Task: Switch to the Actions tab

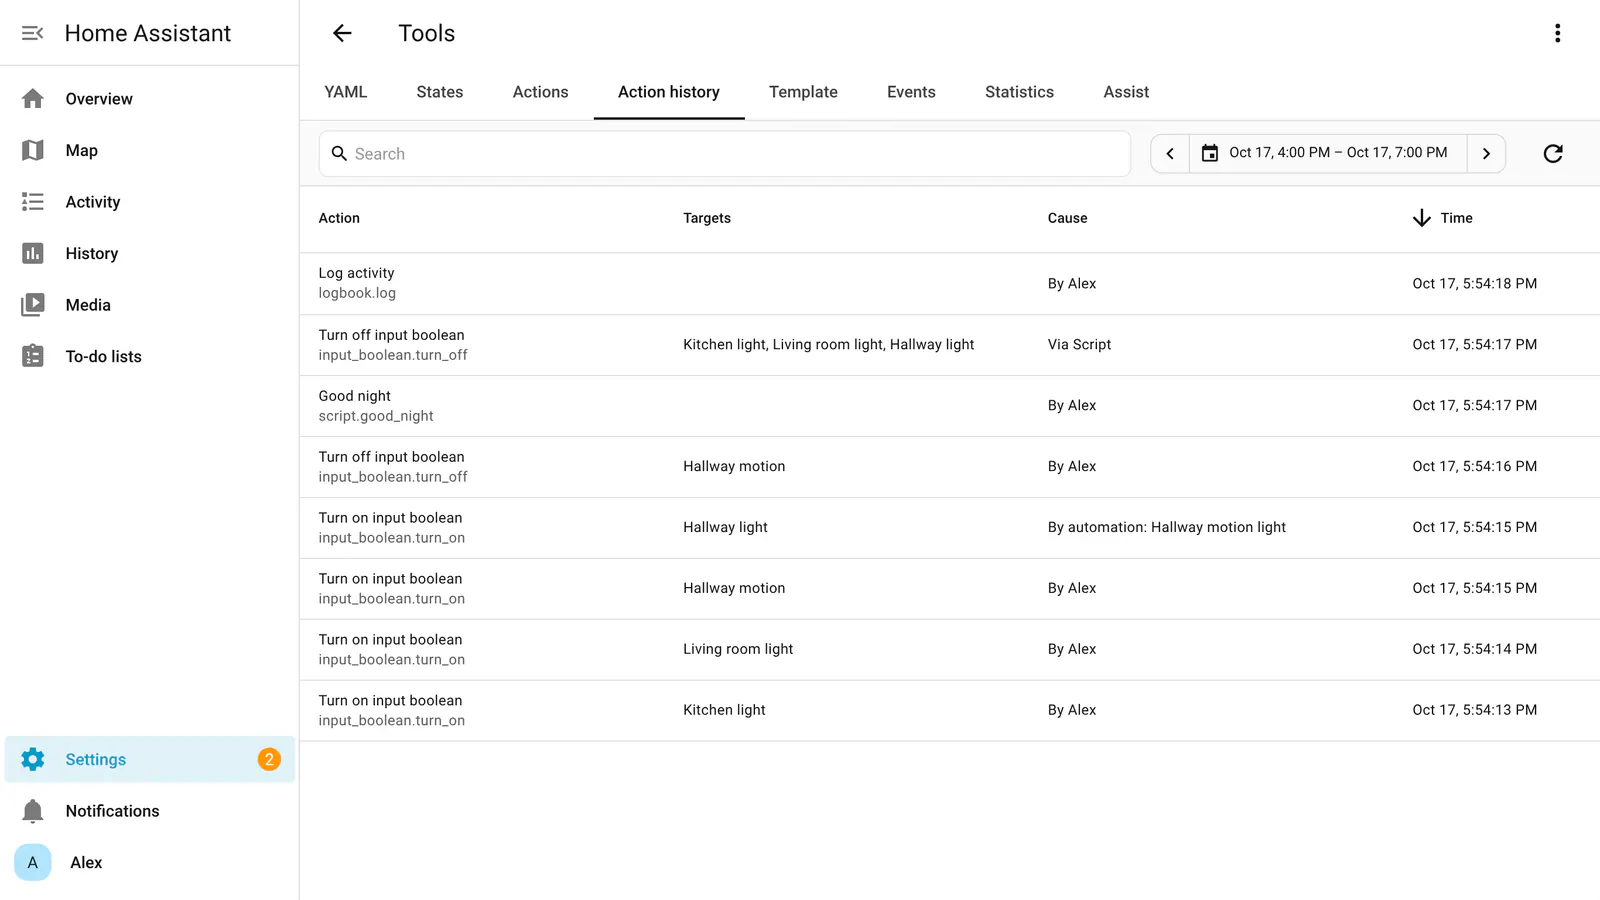Action: (541, 92)
